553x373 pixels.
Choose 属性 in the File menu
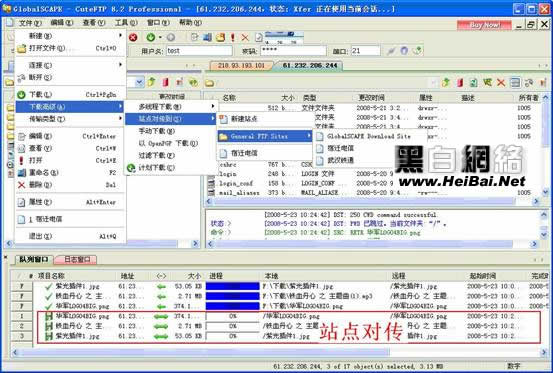pyautogui.click(x=70, y=202)
